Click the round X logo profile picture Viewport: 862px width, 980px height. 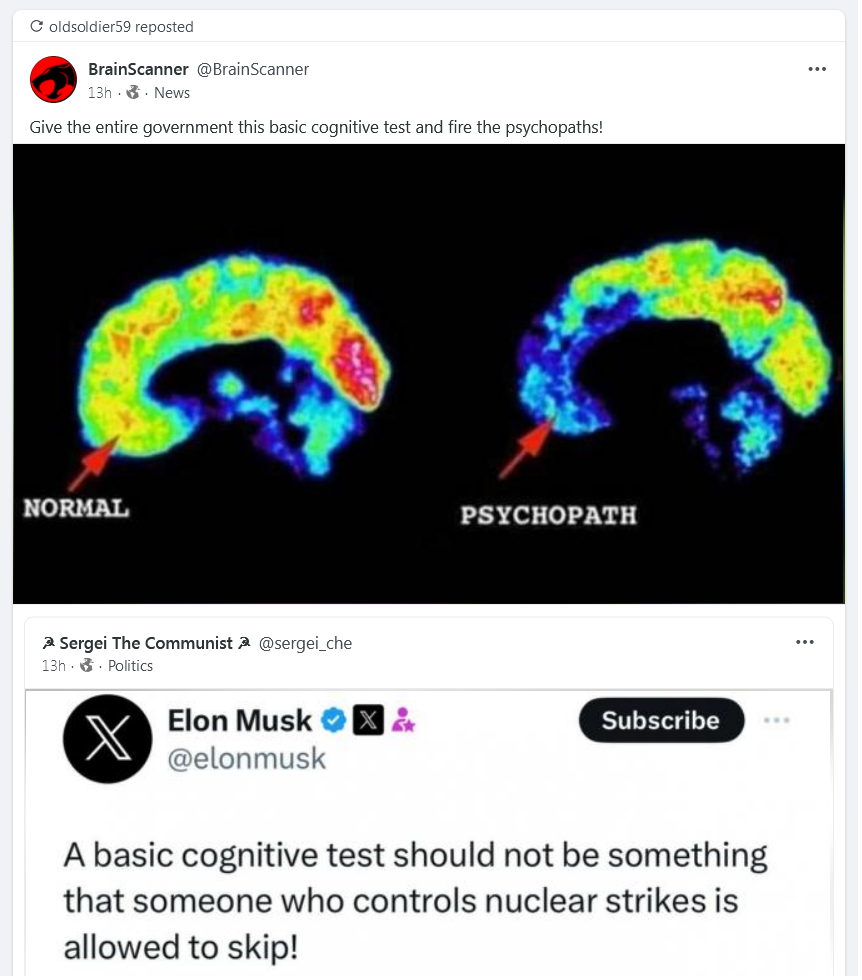108,739
